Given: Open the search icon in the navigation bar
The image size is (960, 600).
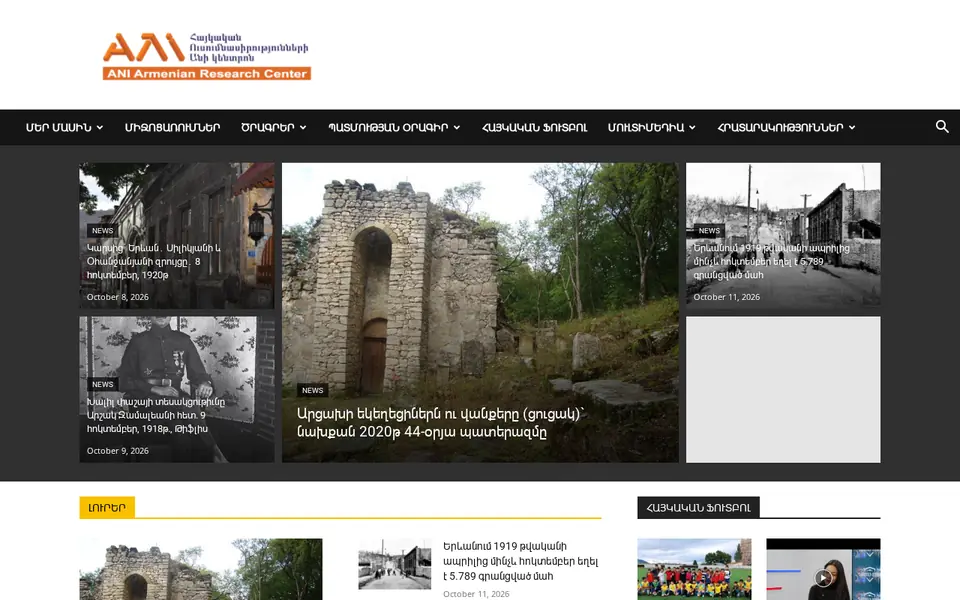Looking at the screenshot, I should [942, 127].
